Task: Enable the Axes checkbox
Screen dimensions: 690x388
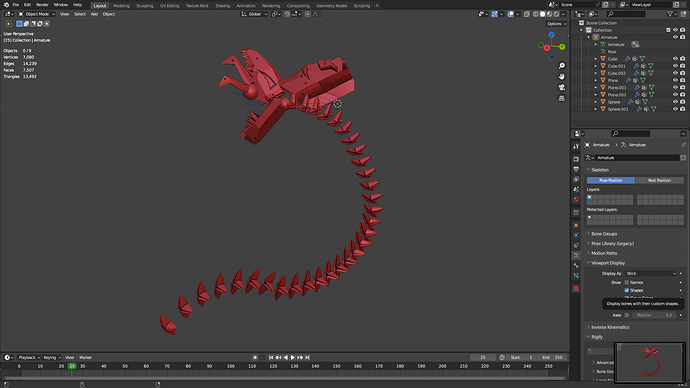Action: (x=627, y=315)
